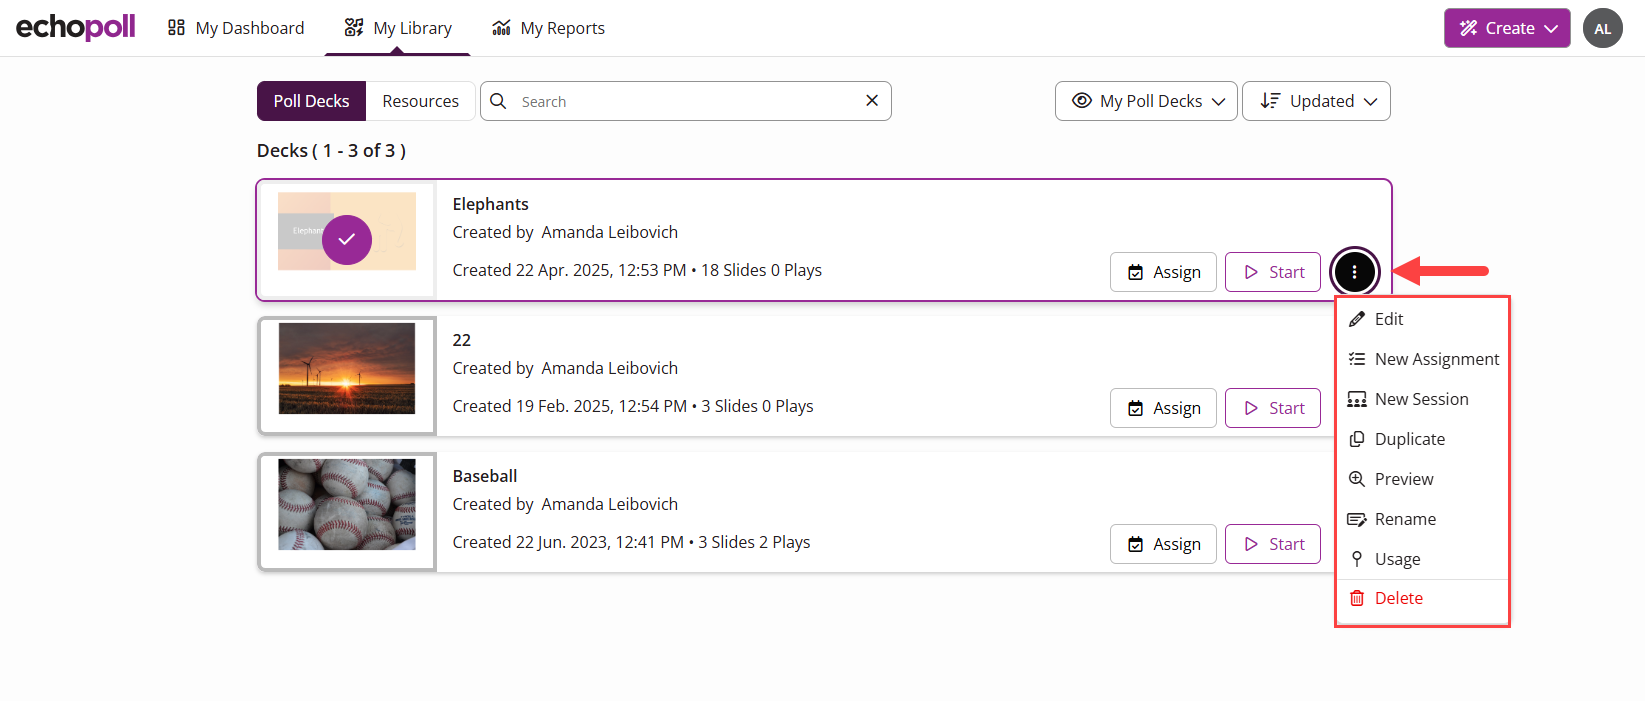Click Start on the 22 deck
The width and height of the screenshot is (1645, 701).
[x=1273, y=408]
